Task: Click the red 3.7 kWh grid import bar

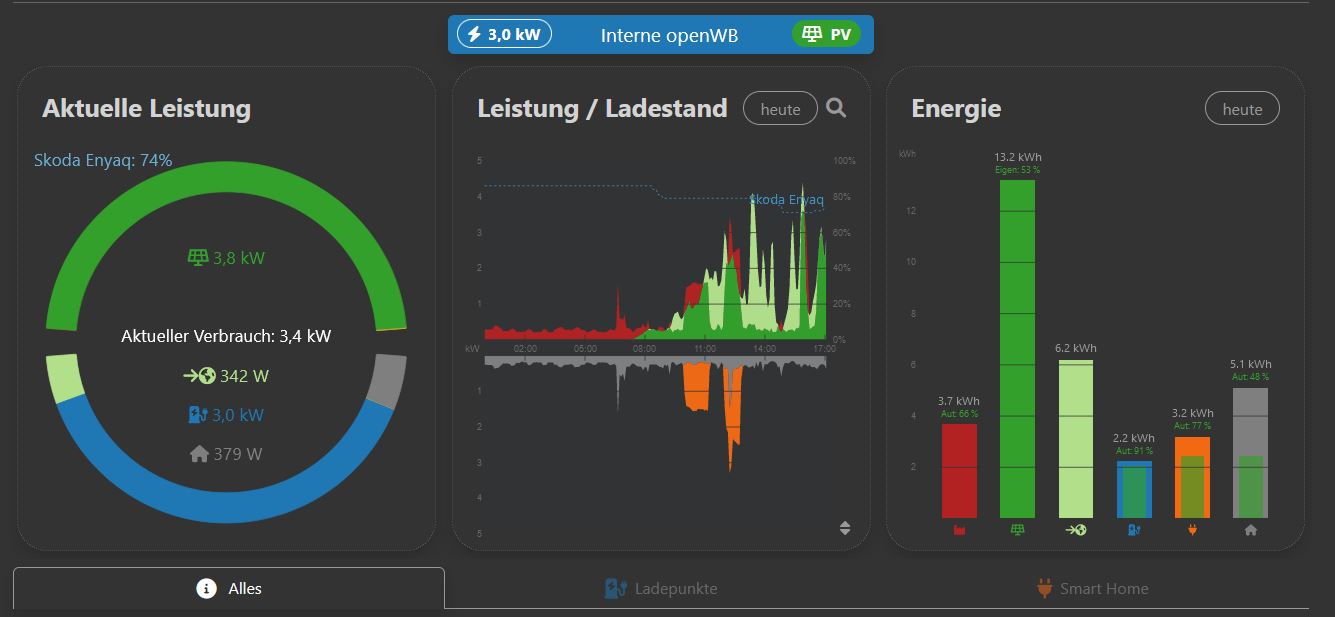Action: pos(959,471)
